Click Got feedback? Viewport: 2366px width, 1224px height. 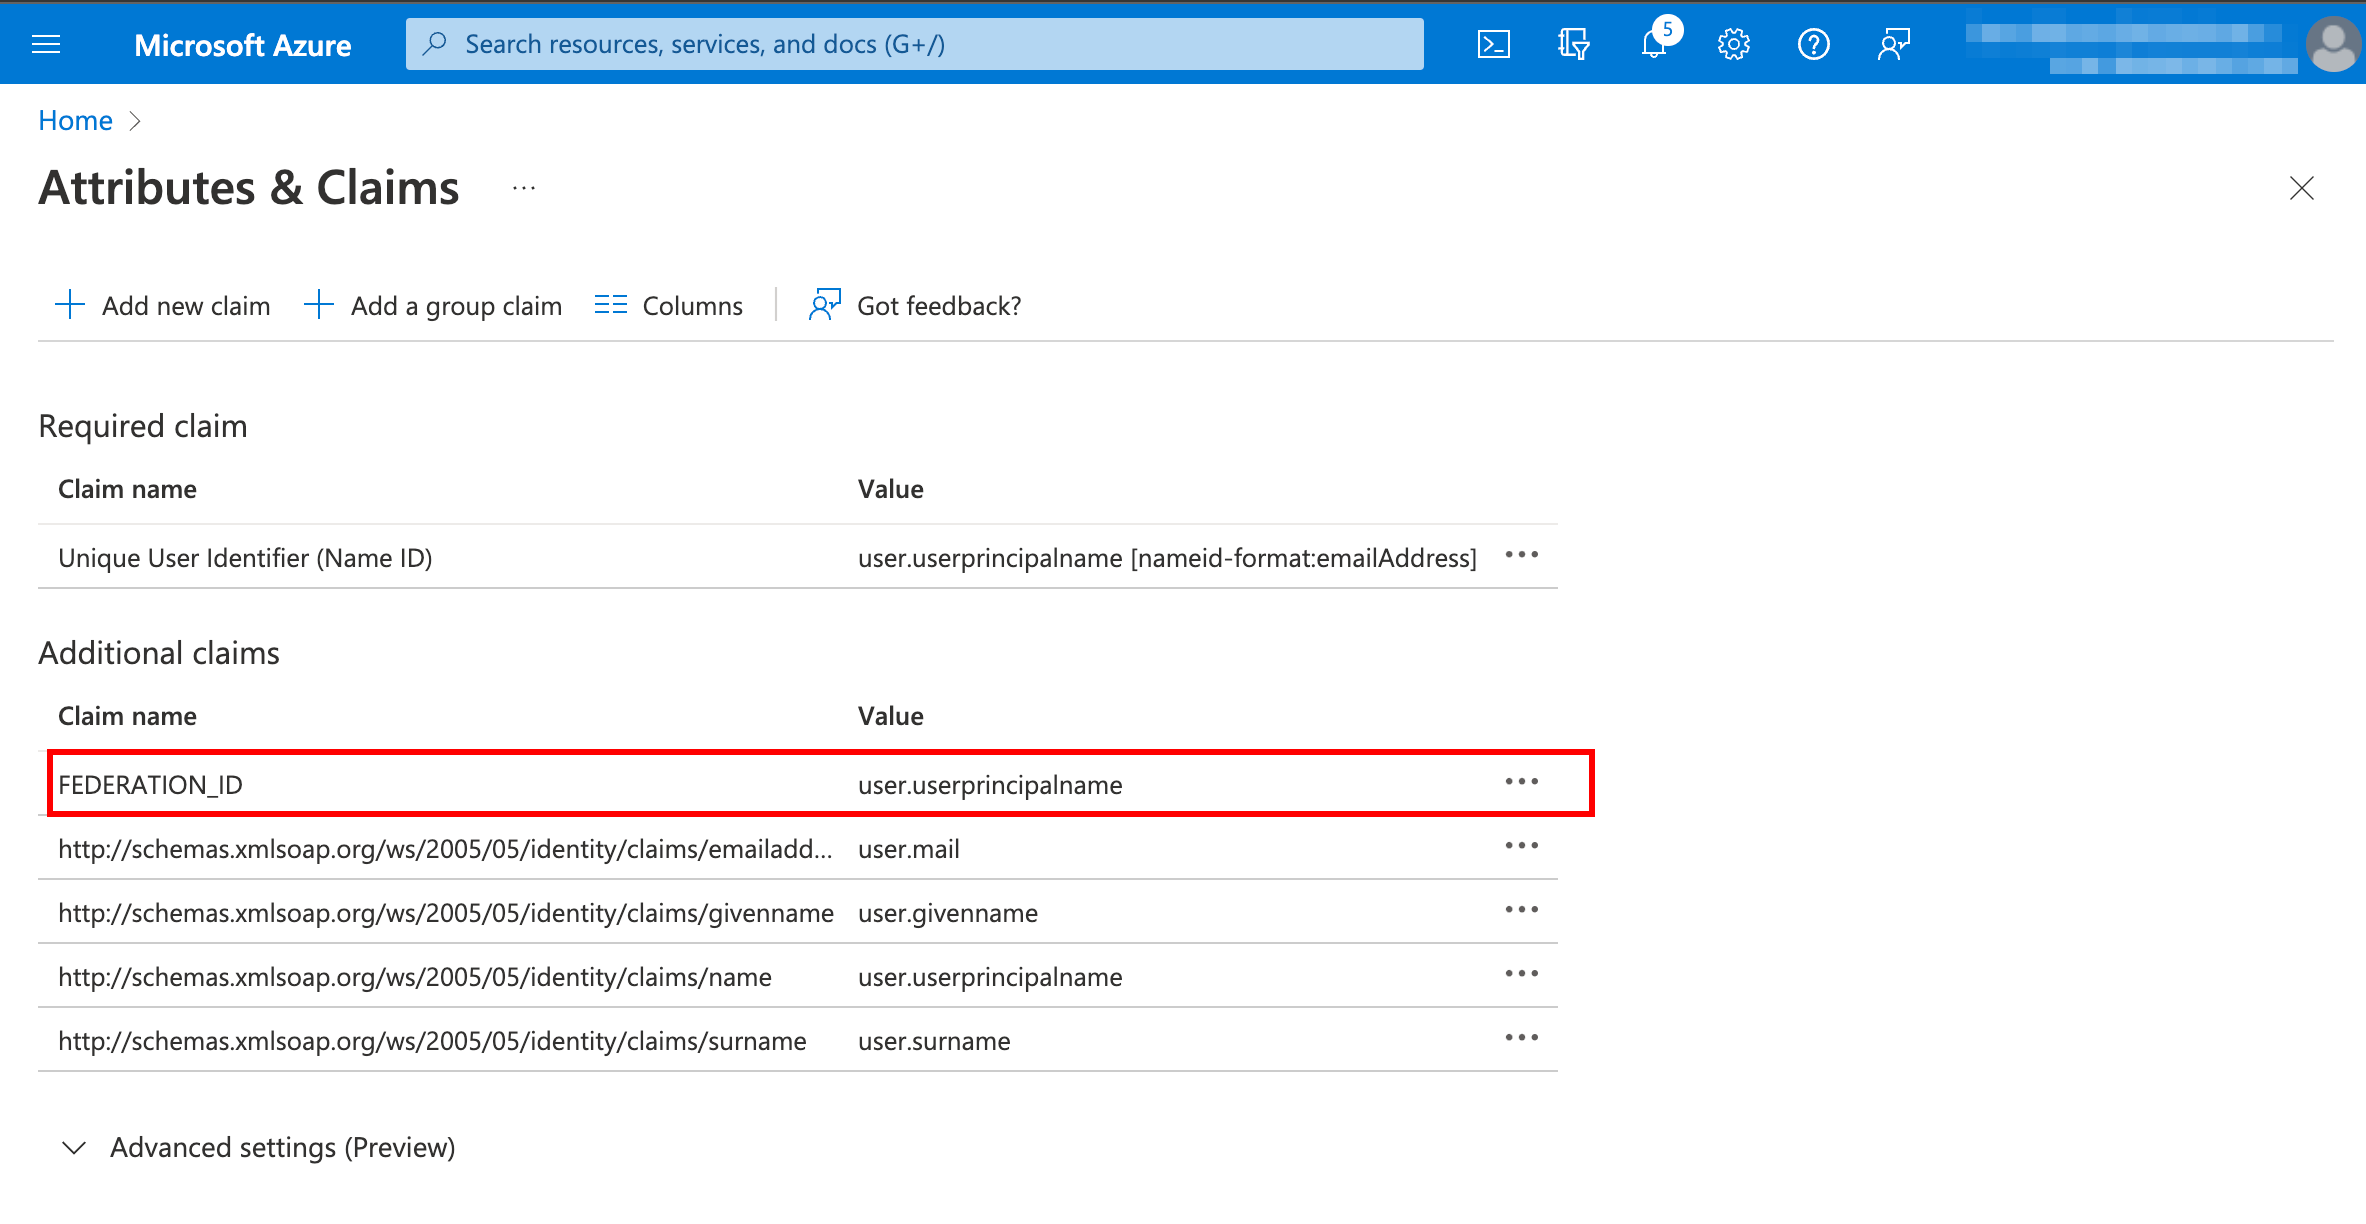(913, 305)
